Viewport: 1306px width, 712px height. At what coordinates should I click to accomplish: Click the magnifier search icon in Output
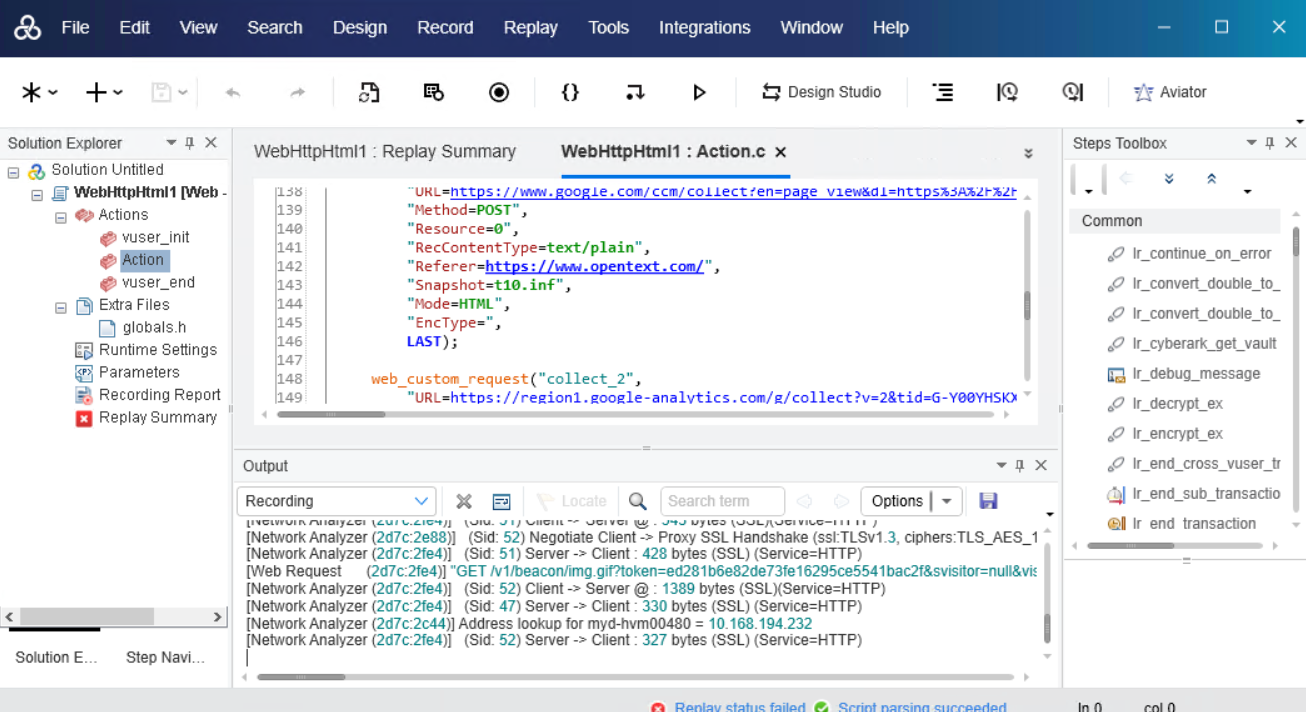(x=638, y=501)
